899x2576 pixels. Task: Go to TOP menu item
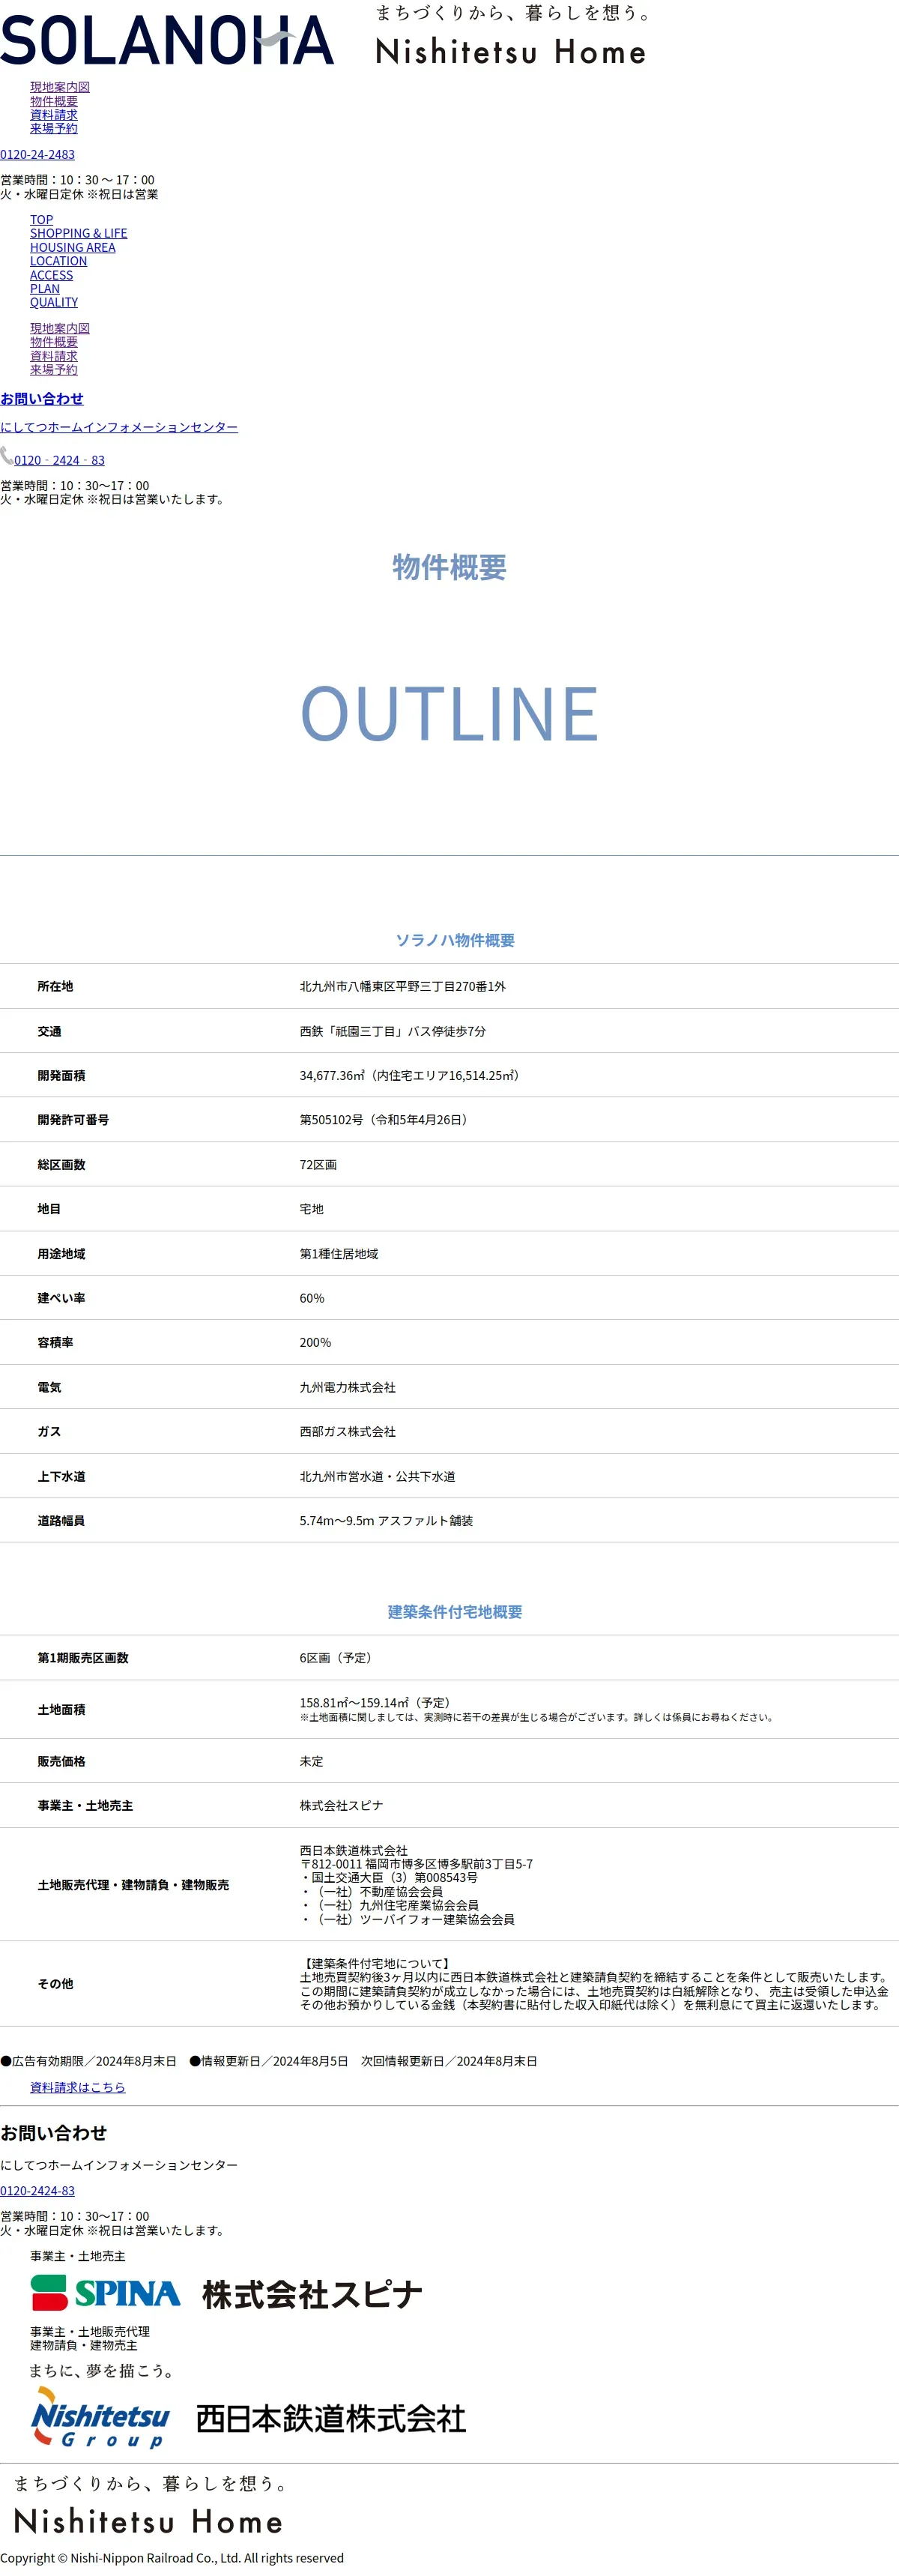pos(42,220)
